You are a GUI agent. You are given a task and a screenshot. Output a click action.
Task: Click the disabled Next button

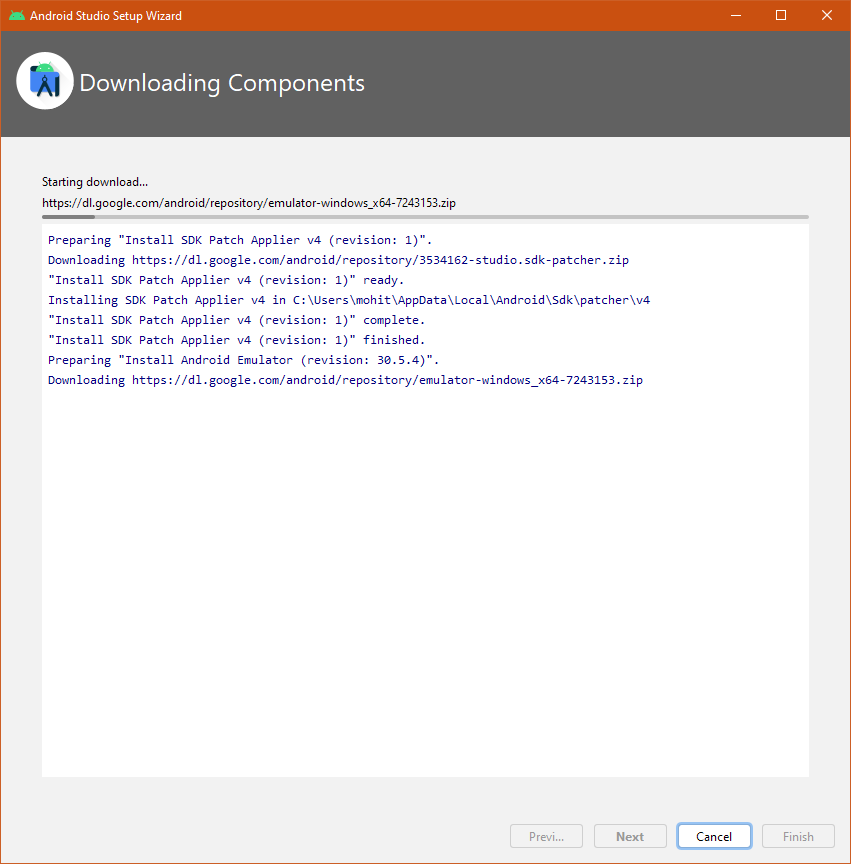pyautogui.click(x=630, y=837)
